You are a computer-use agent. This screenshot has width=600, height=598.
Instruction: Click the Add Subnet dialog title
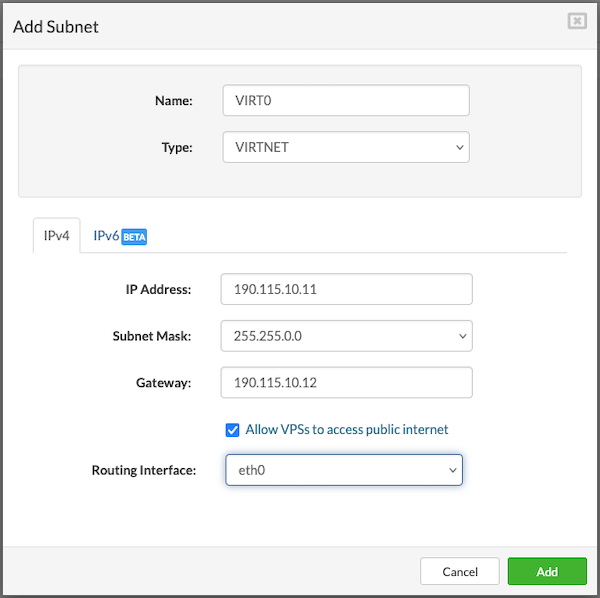[x=56, y=27]
